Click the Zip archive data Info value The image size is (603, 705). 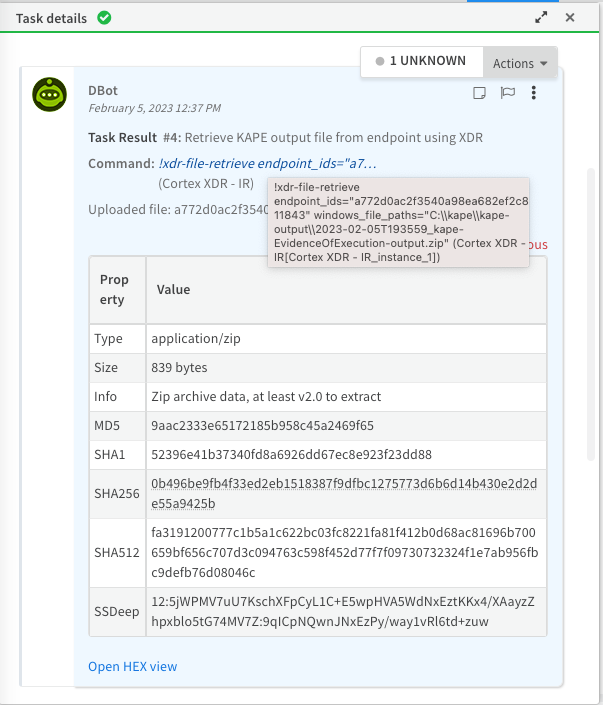266,397
